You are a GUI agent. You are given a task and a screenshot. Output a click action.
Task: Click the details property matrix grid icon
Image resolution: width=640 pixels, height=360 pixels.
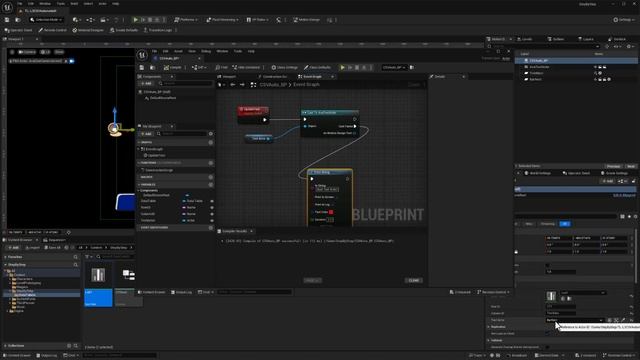point(622,216)
